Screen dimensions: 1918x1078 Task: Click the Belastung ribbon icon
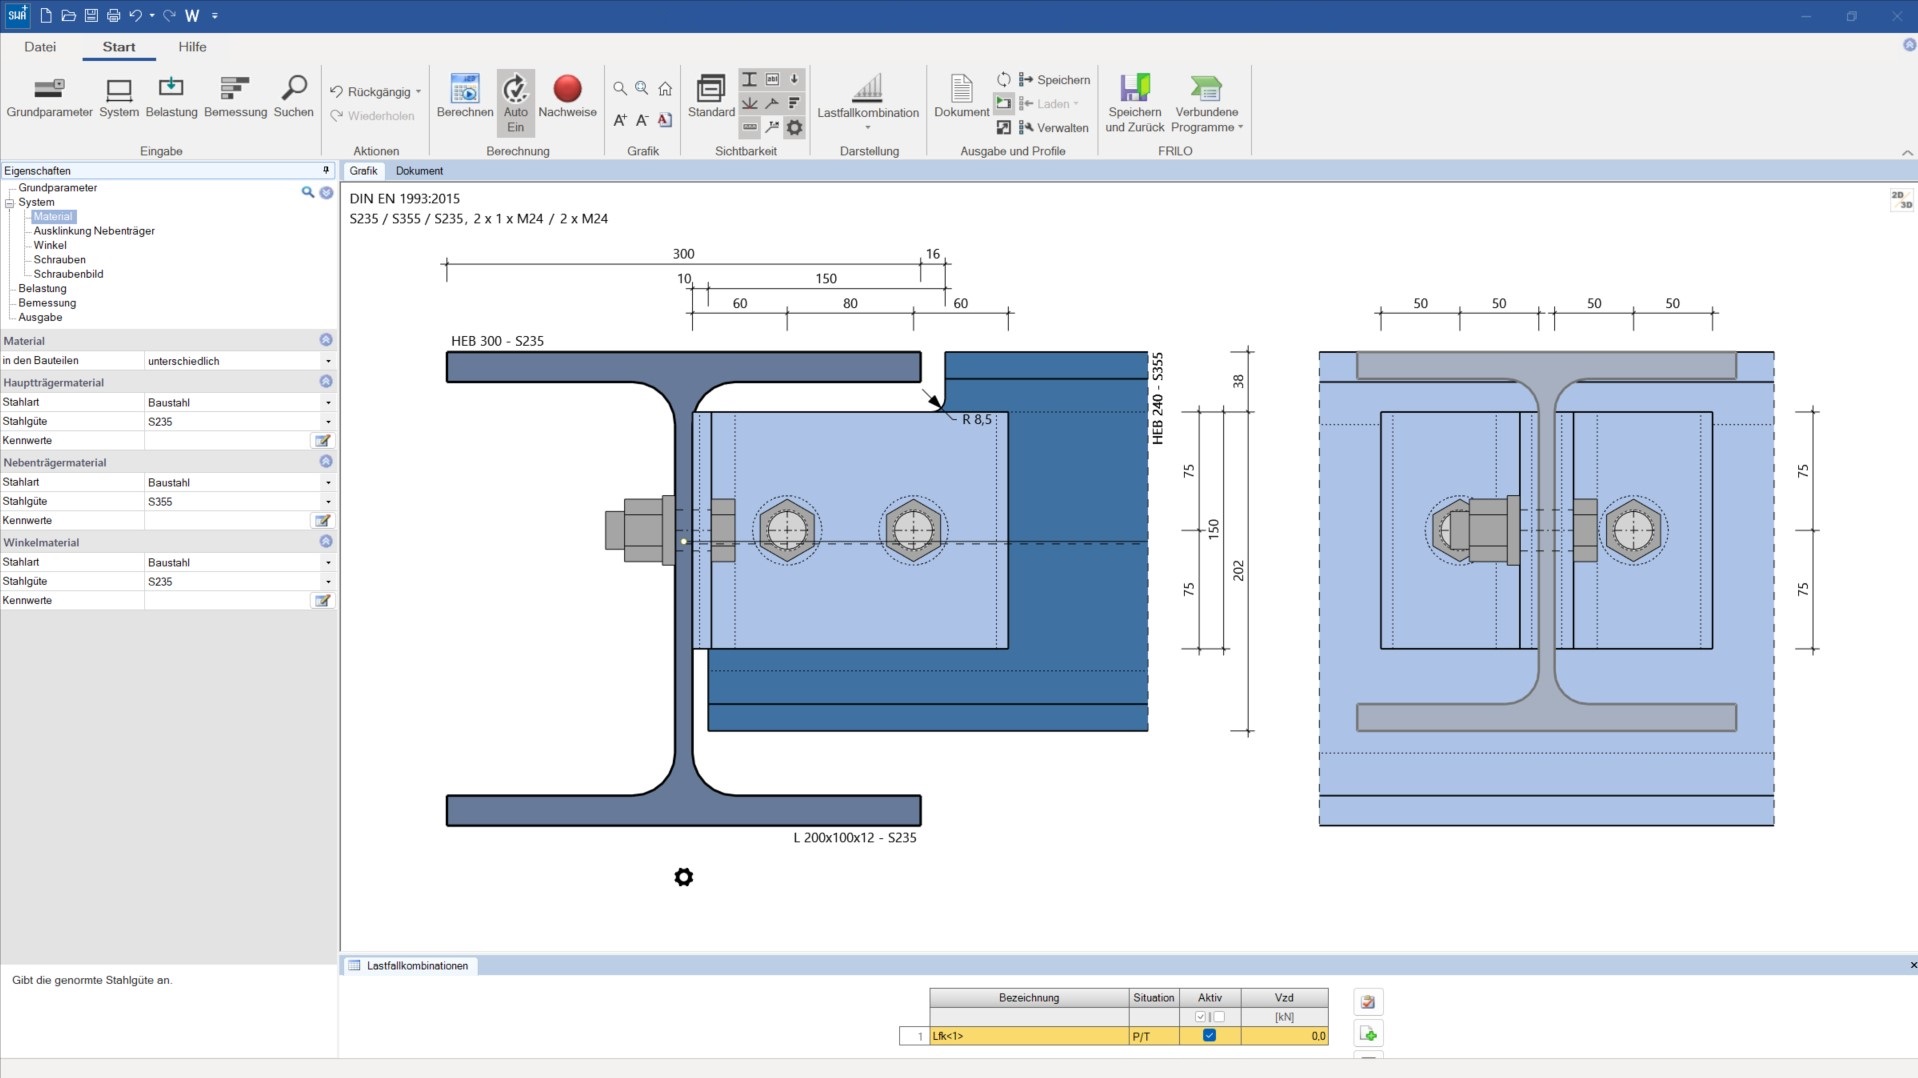click(x=171, y=97)
